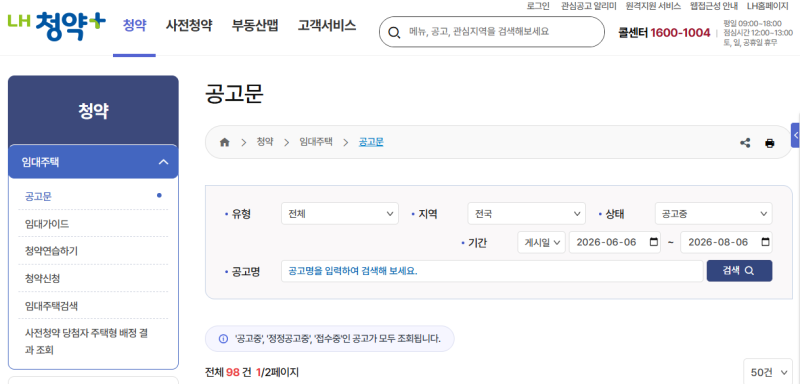Open the 상태 dropdown showing 공고중

tap(713, 214)
